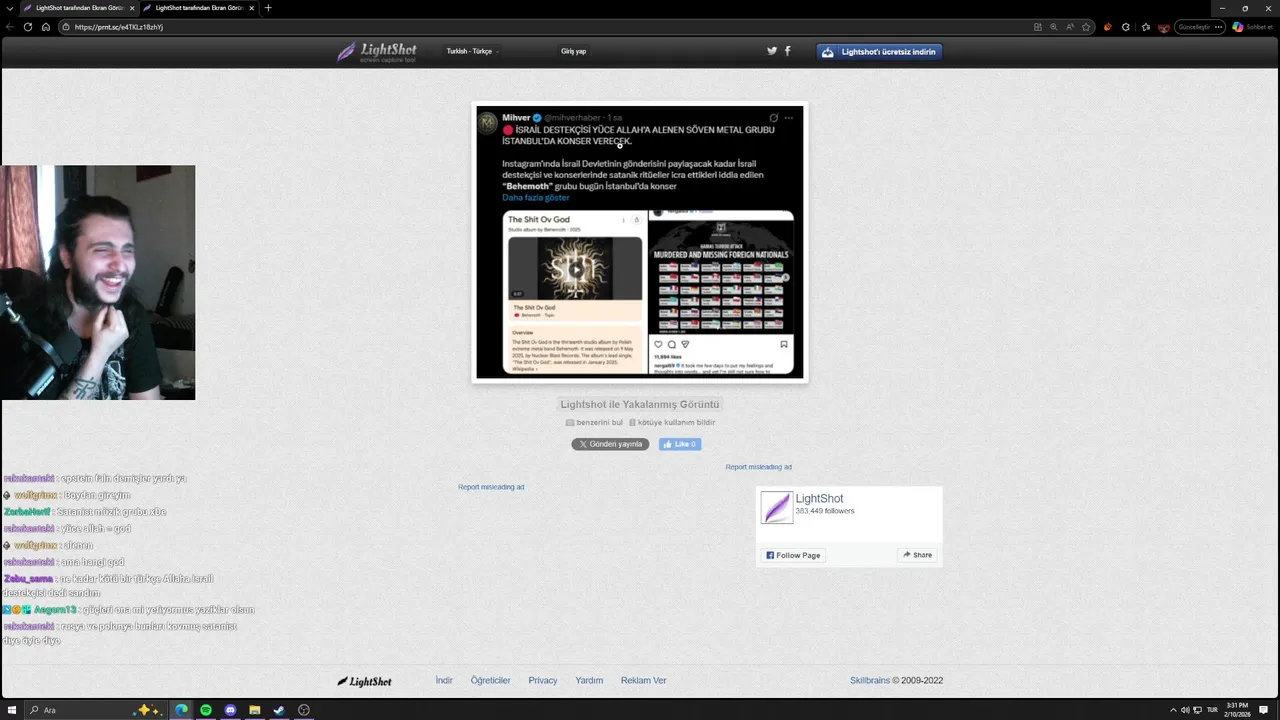Screen dimensions: 1280x720
Task: Open the browser extensions icon
Action: (x=1126, y=27)
